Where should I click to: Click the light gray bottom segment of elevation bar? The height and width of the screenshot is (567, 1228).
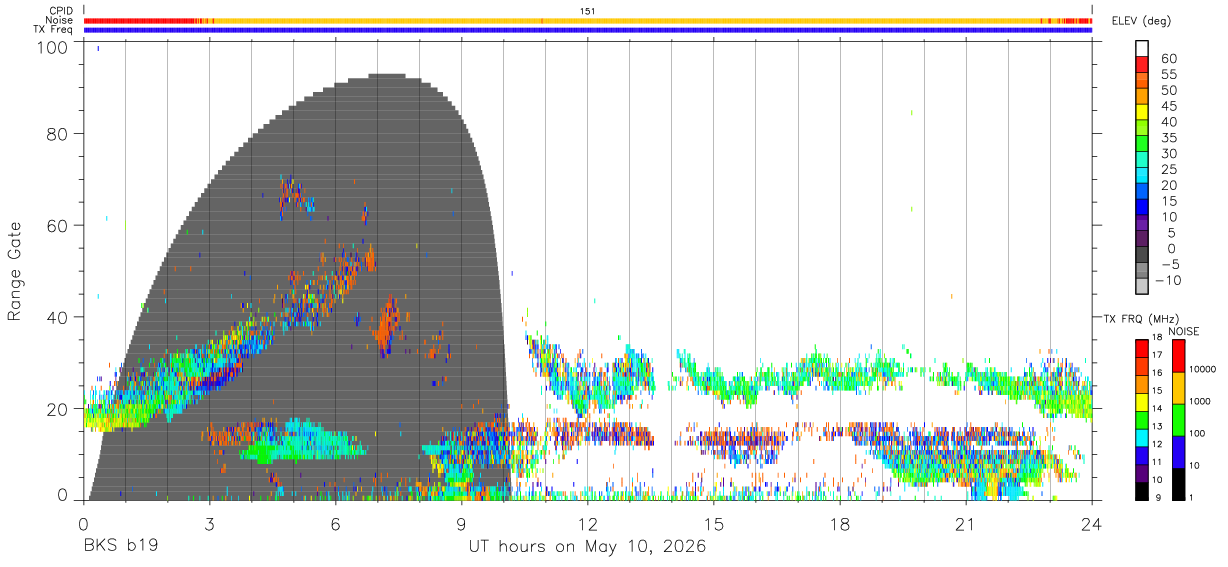1142,286
